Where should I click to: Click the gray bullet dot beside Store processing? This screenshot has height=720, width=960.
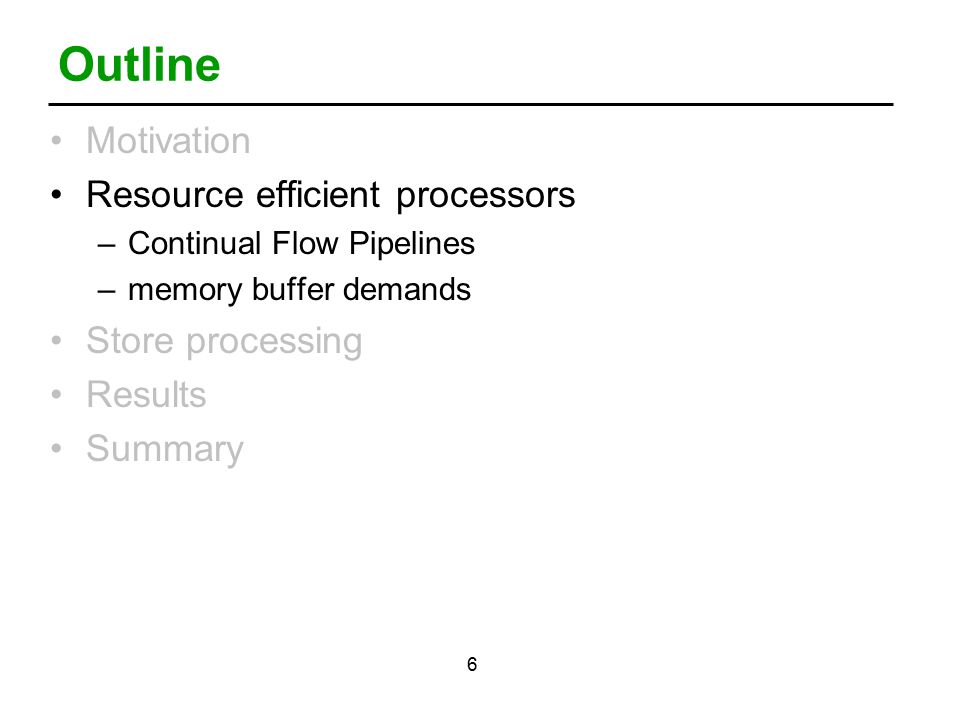coord(56,340)
